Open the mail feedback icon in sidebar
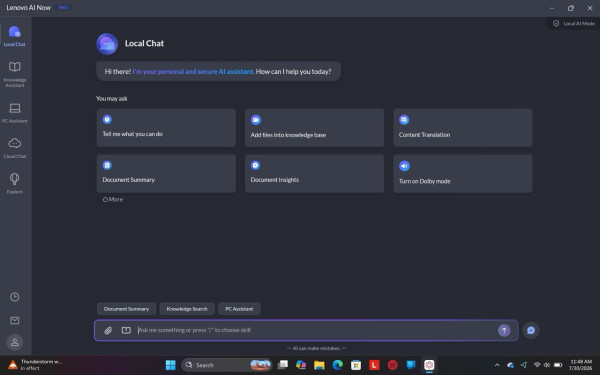600x375 pixels. tap(15, 320)
